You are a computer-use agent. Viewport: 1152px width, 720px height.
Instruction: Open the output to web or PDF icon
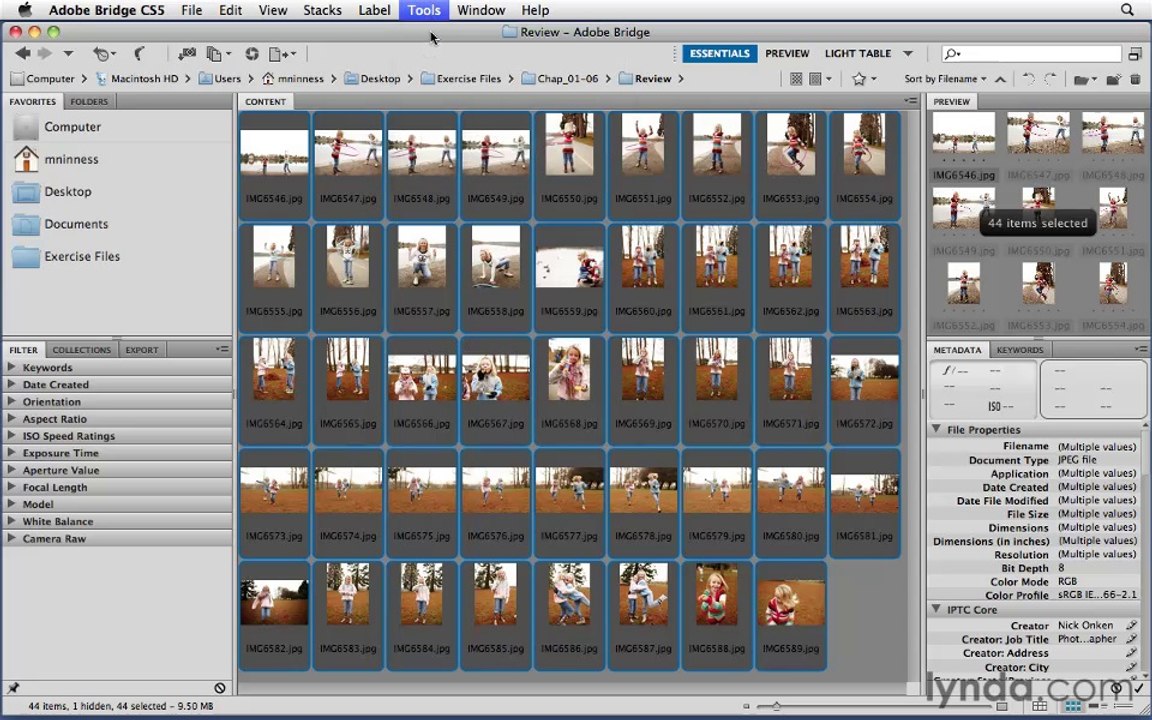282,54
